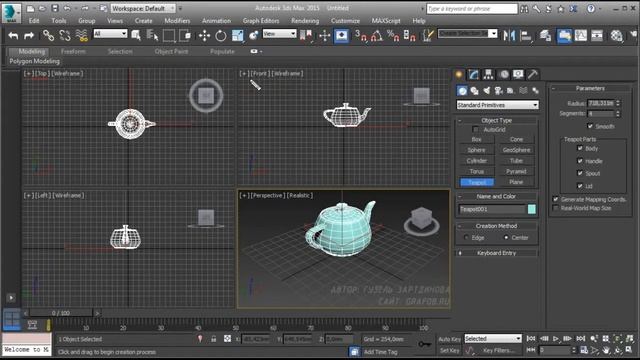Select the Lights category icon

coord(487,91)
